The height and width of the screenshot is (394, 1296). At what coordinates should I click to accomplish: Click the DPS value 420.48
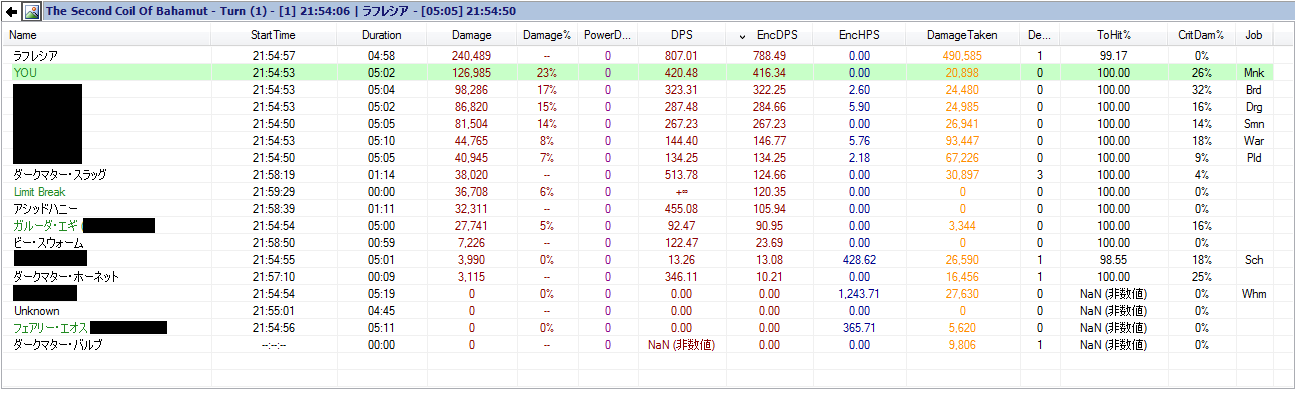pos(682,73)
